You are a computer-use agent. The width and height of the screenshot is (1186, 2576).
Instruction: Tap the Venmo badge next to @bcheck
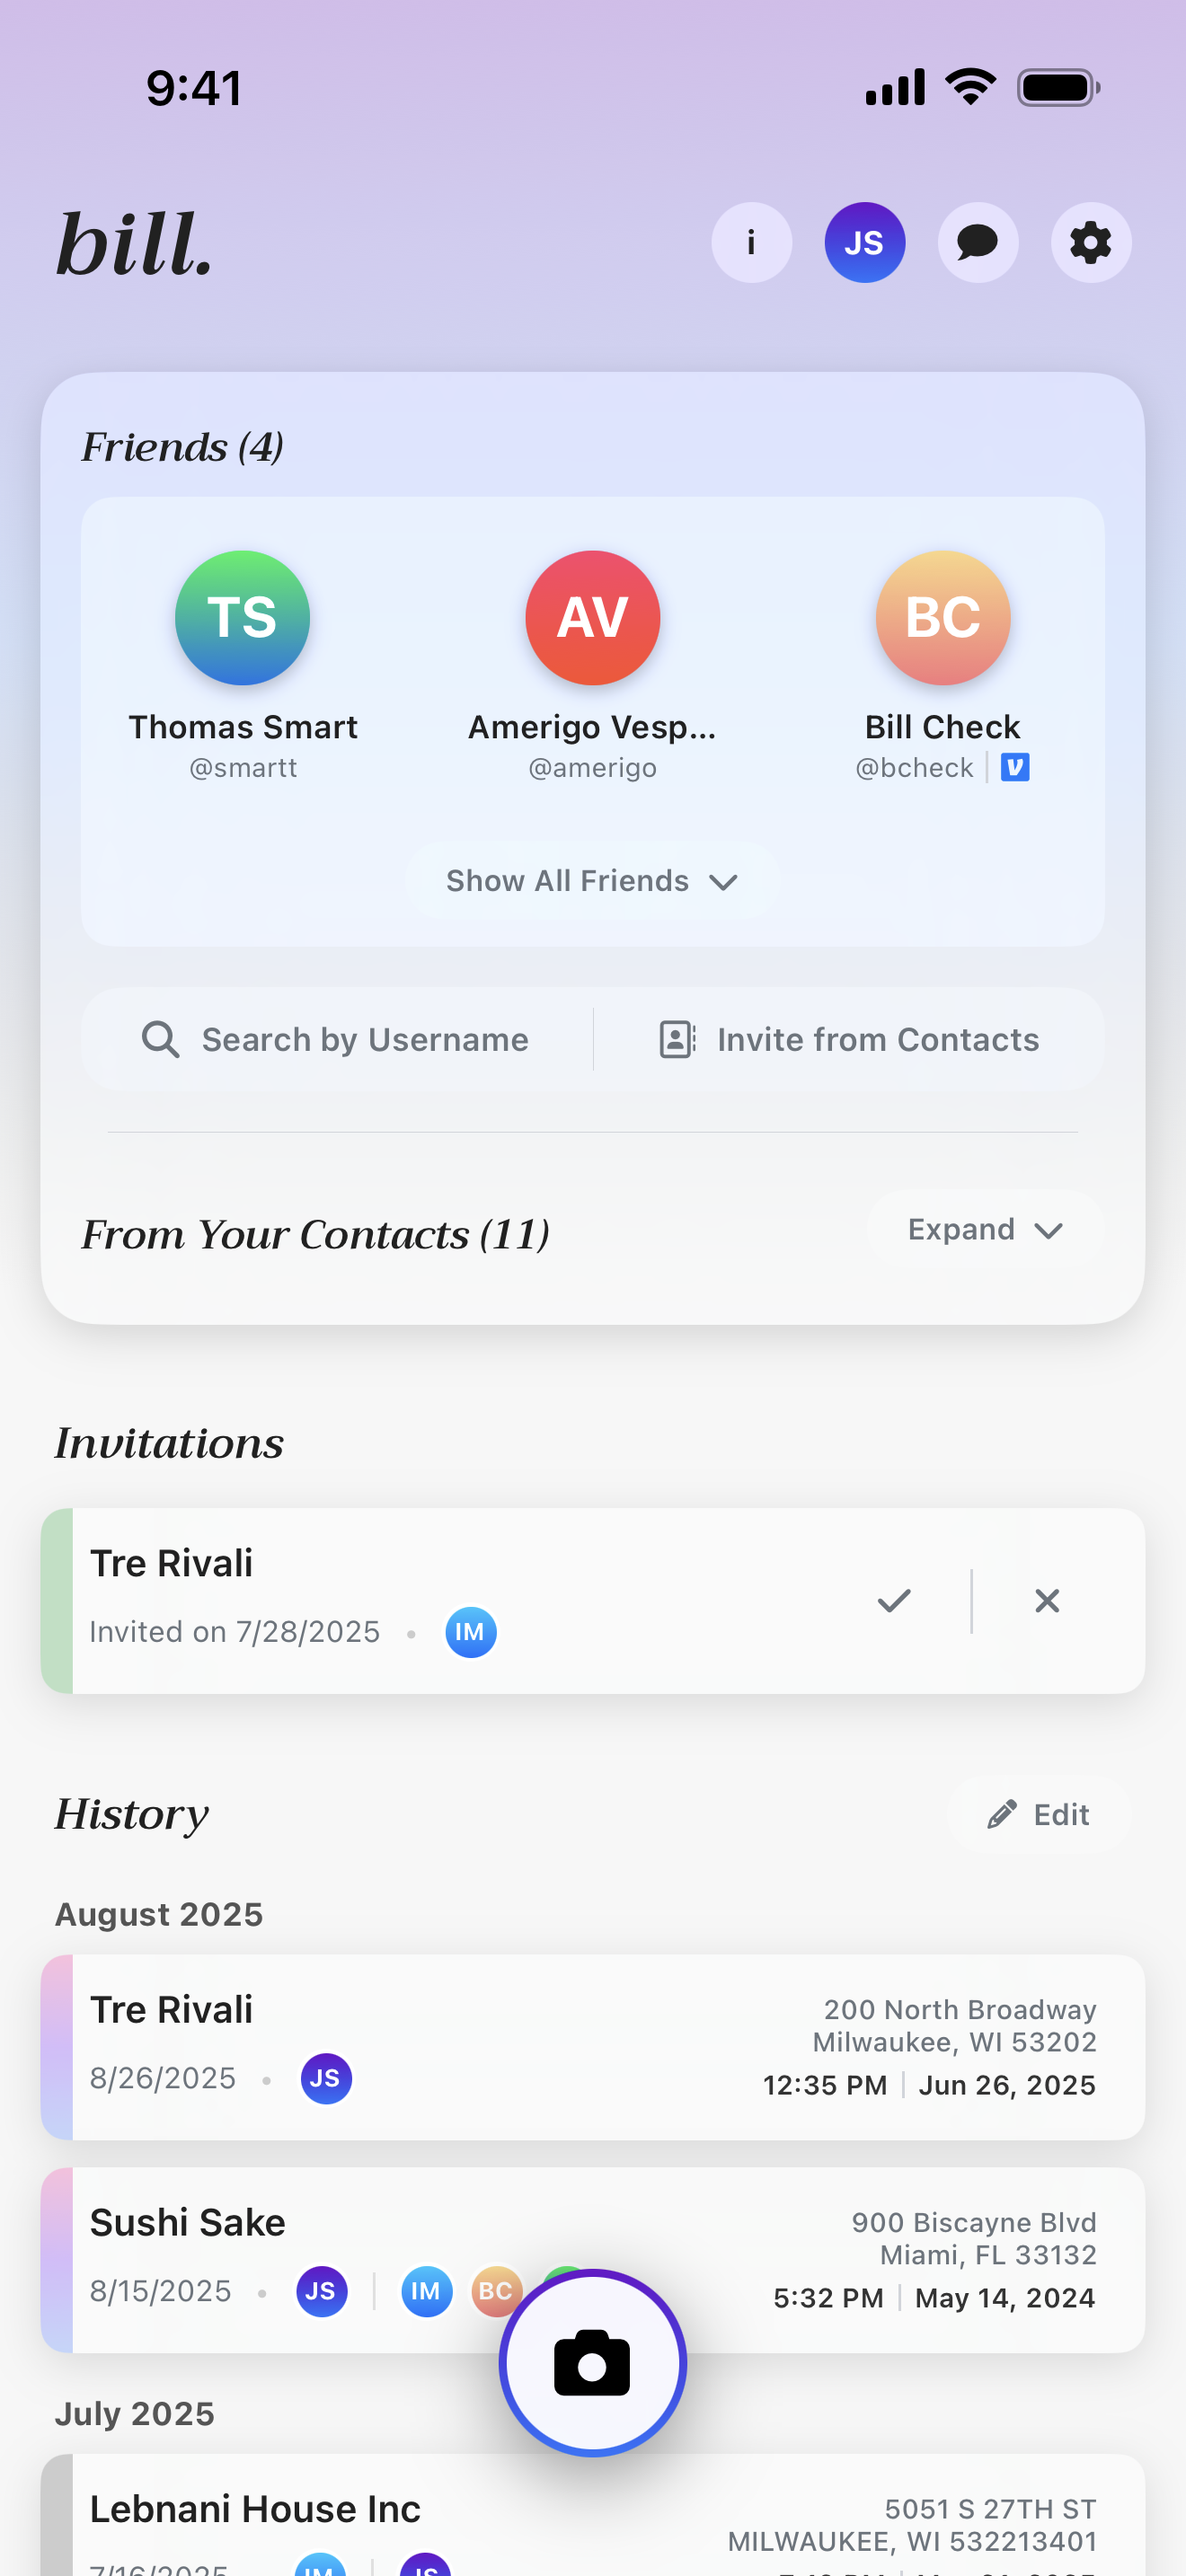[x=1015, y=767]
